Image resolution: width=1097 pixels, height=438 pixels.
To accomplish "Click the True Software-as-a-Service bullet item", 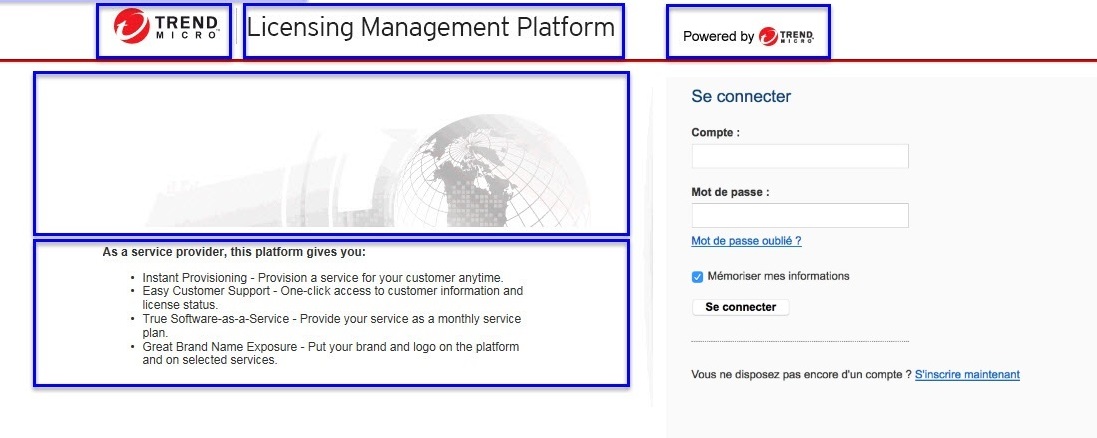I will 331,325.
